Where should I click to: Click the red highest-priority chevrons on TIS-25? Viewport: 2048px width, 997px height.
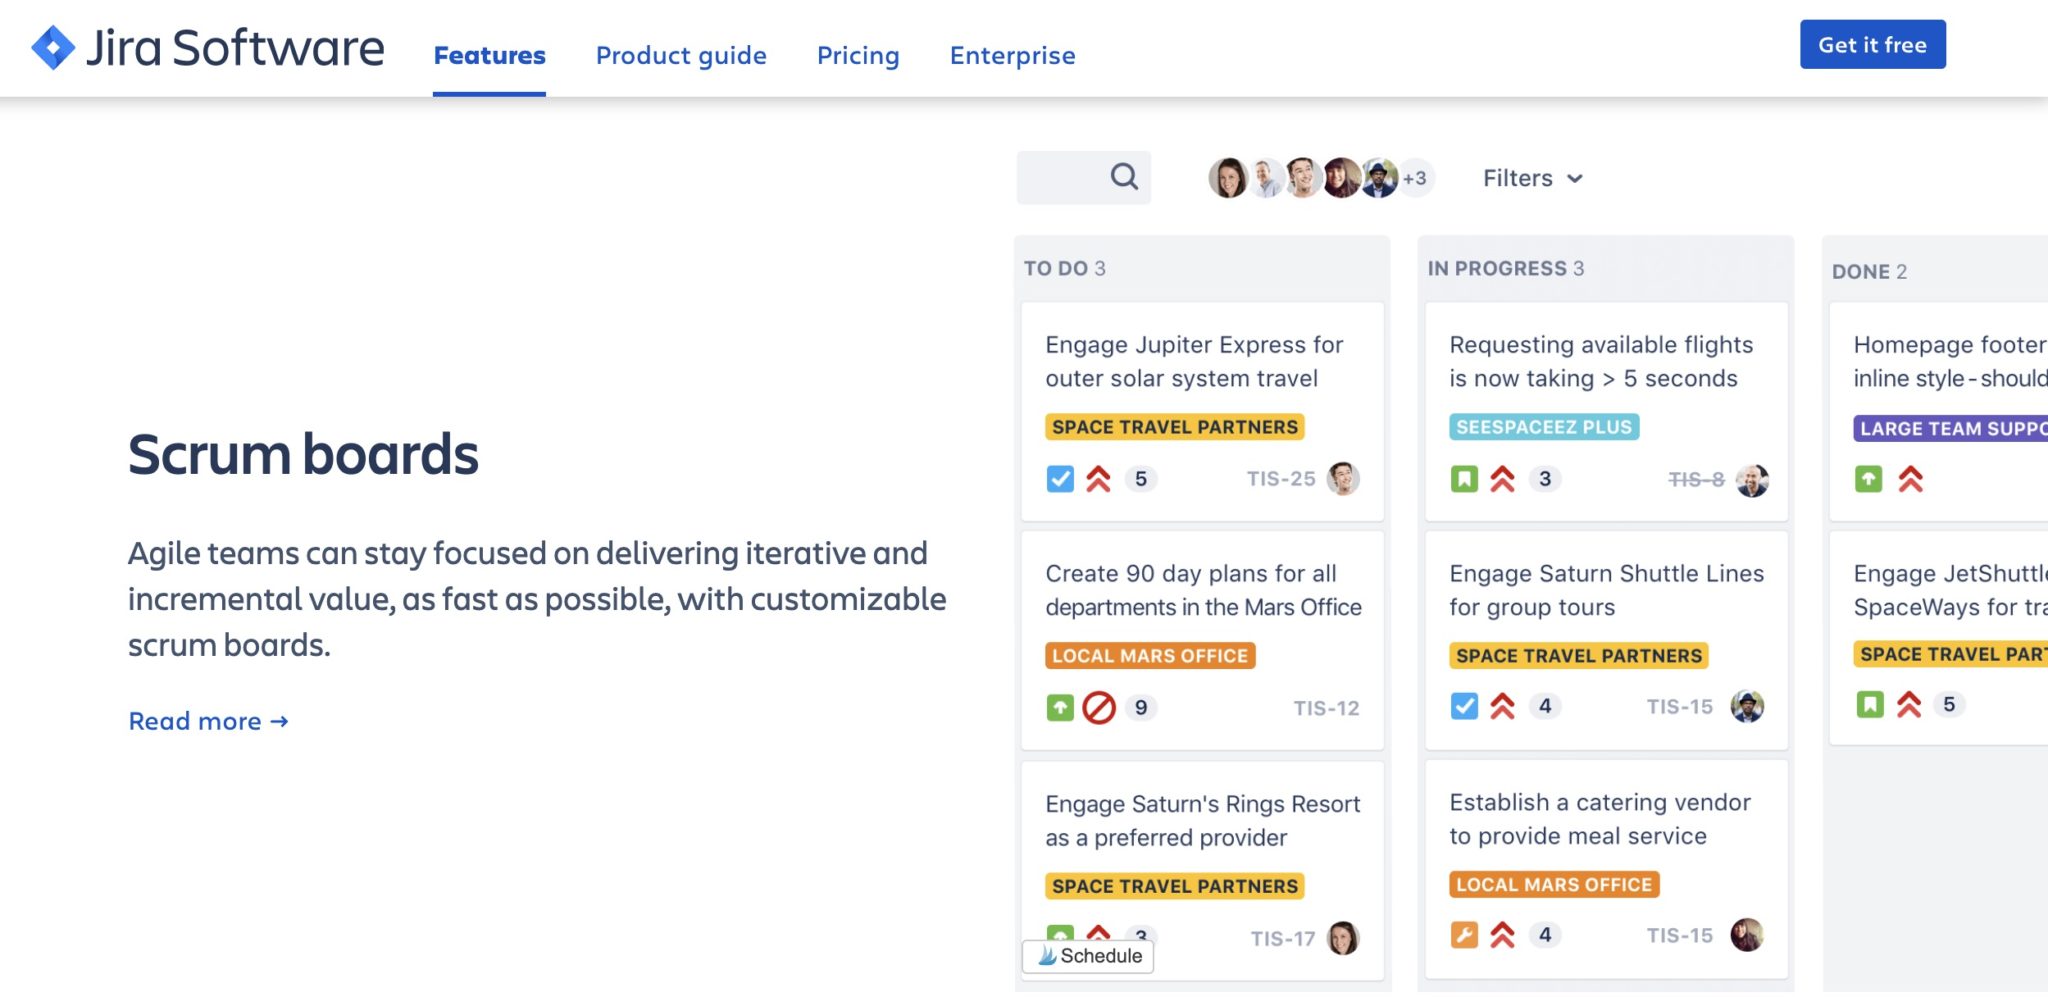coord(1099,479)
